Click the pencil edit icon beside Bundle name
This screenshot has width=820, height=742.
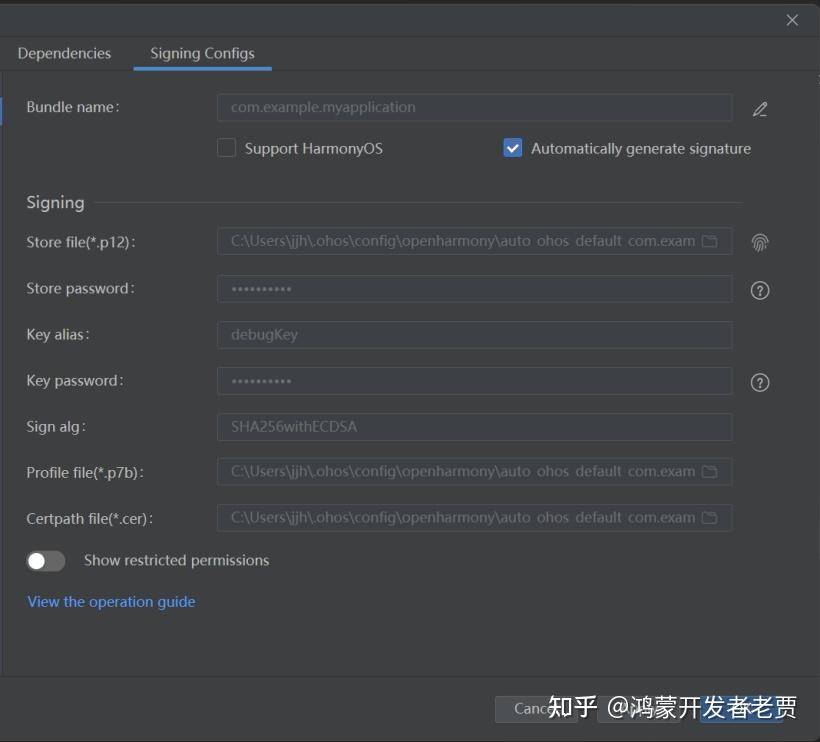tap(760, 110)
